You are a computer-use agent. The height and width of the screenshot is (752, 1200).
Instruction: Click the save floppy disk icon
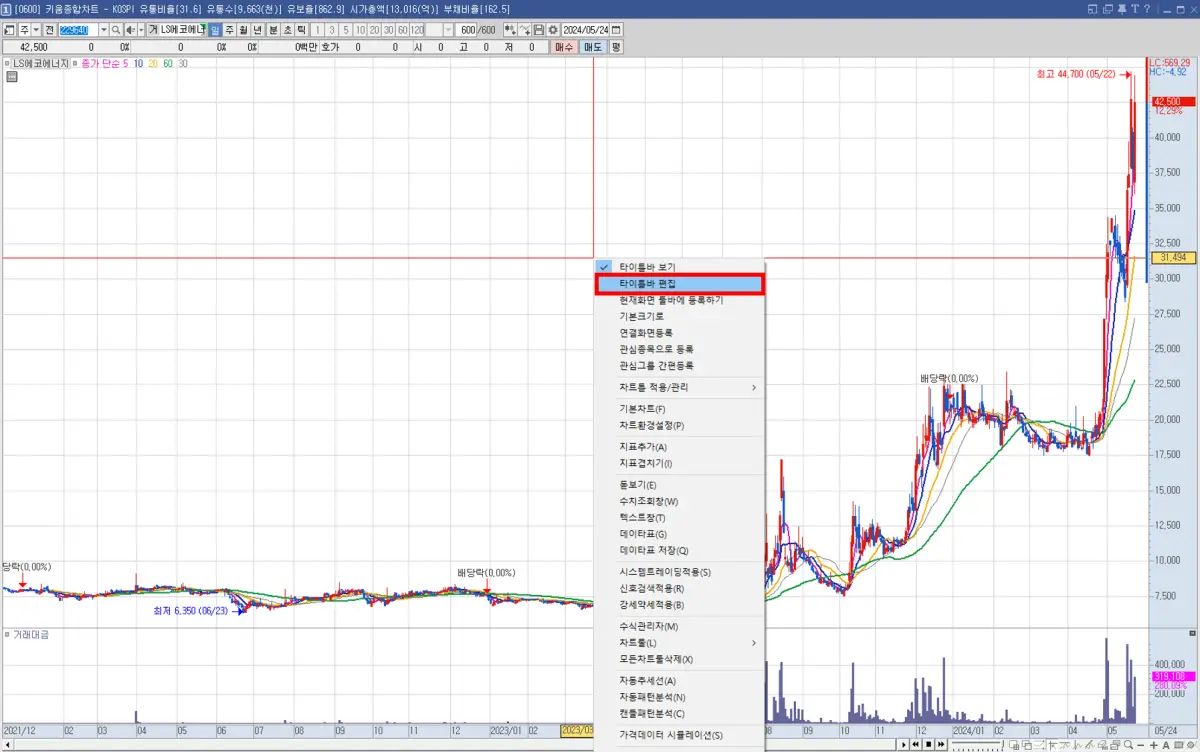click(x=538, y=30)
